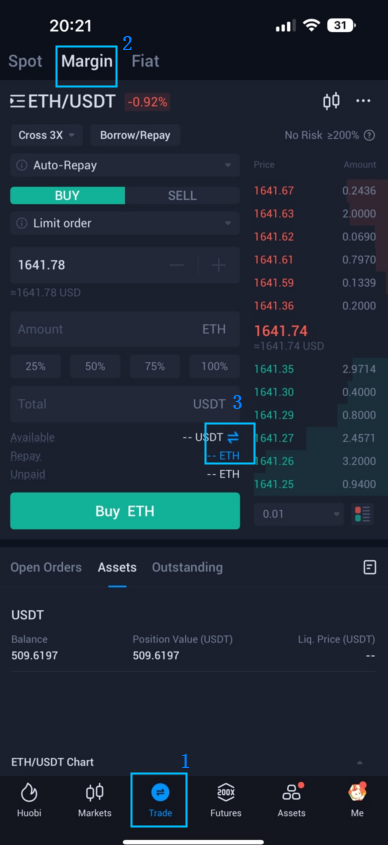This screenshot has height=845, width=388.
Task: Open the risk rate help question icon
Action: 369,135
